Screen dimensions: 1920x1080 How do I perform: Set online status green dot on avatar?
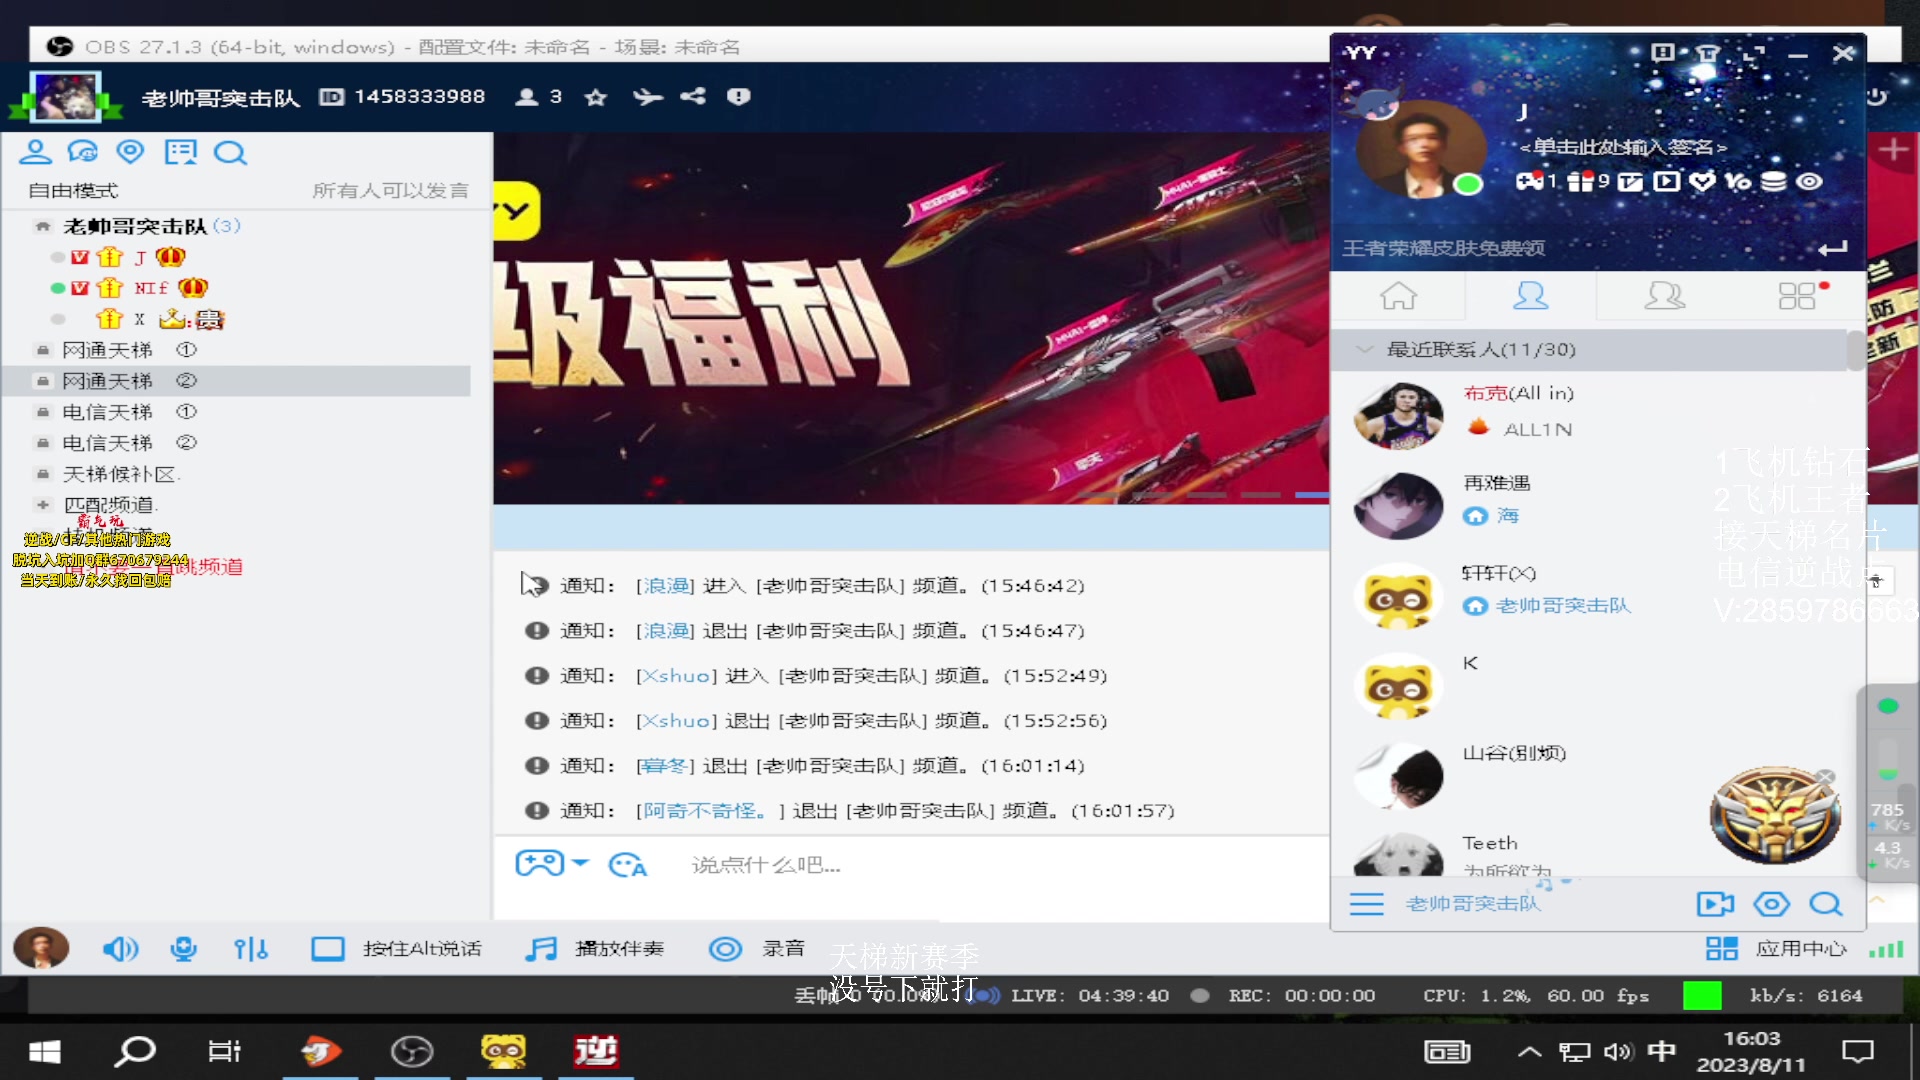1467,184
